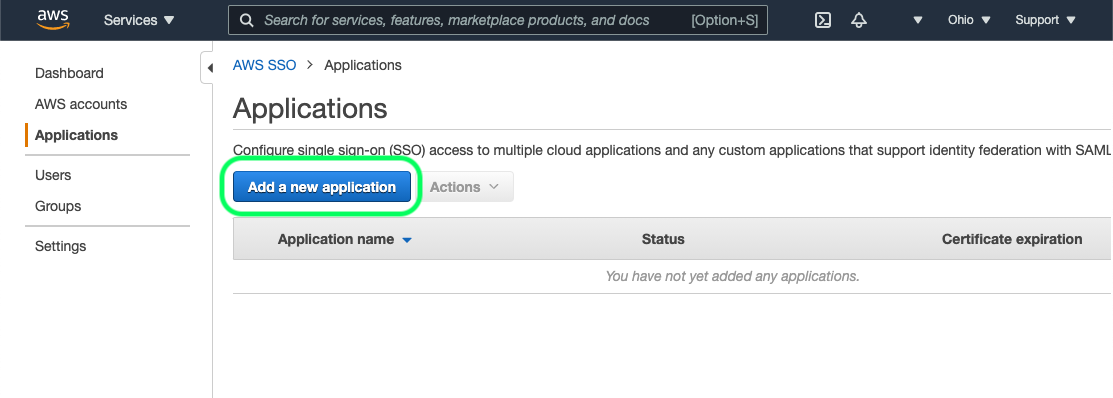Open AWS accounts in sidebar

[x=81, y=104]
